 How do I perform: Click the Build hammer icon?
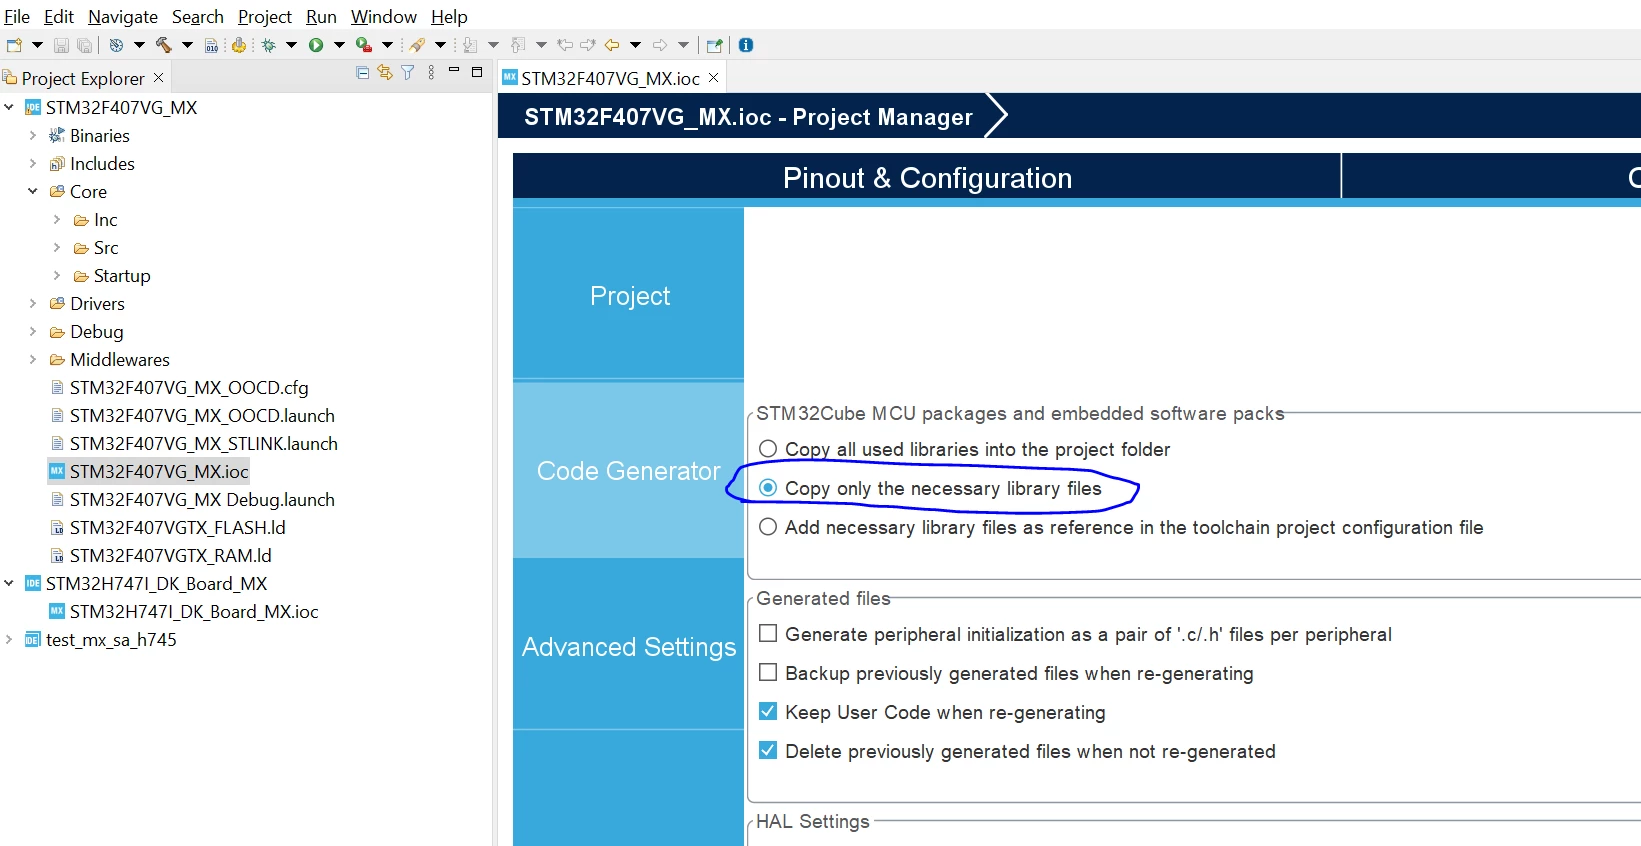[163, 45]
